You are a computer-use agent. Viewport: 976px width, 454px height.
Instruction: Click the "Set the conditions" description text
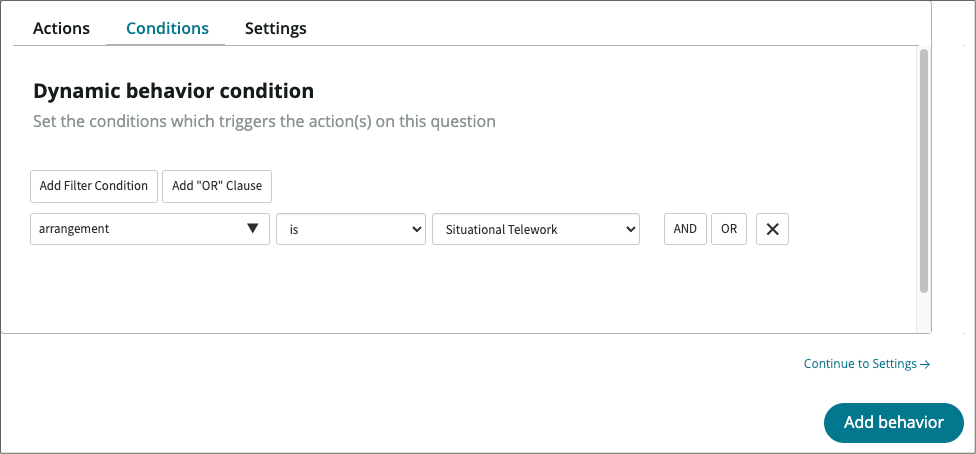pos(264,122)
